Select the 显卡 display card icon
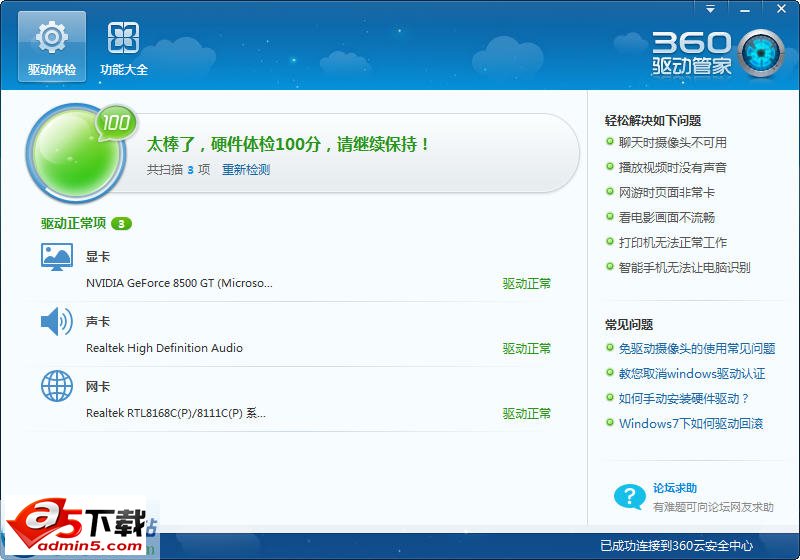This screenshot has height=560, width=800. [x=57, y=257]
